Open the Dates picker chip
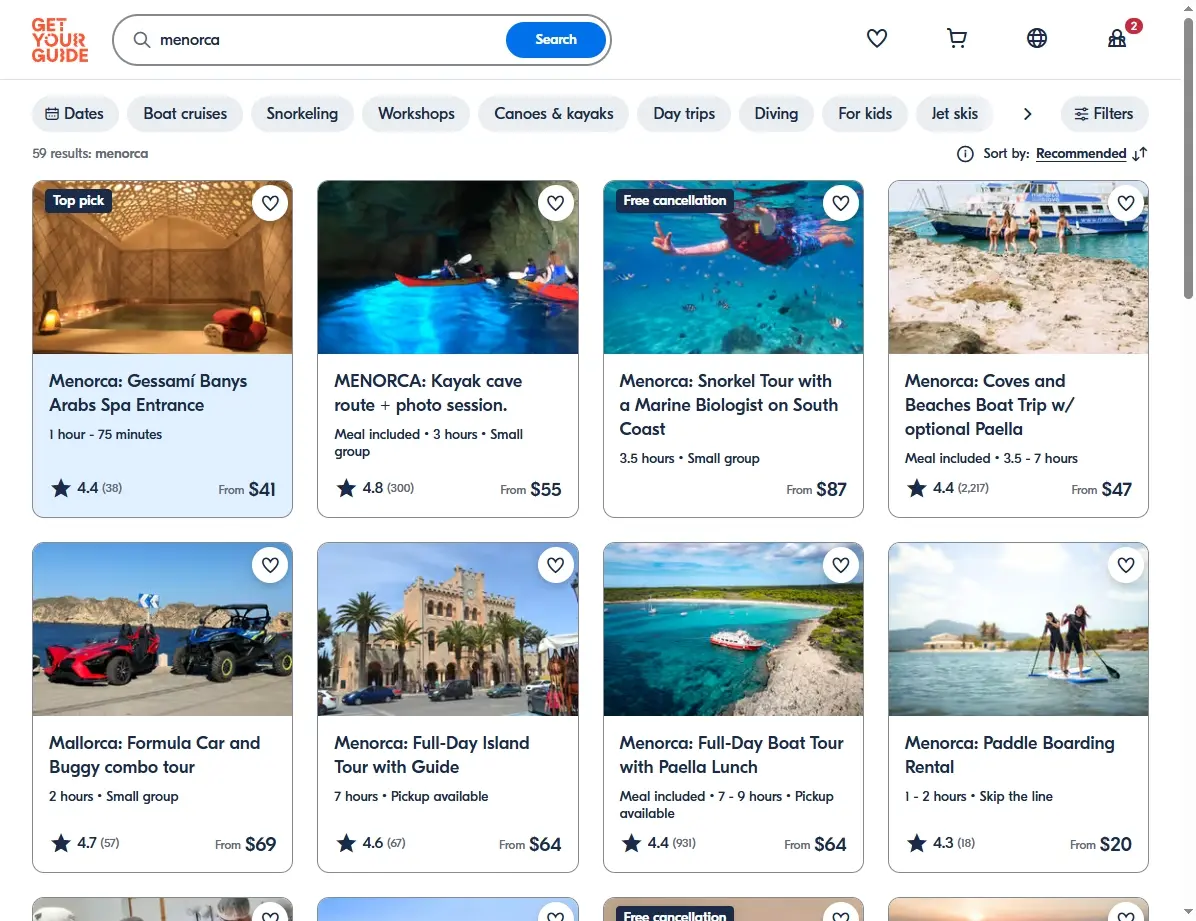 pos(75,114)
